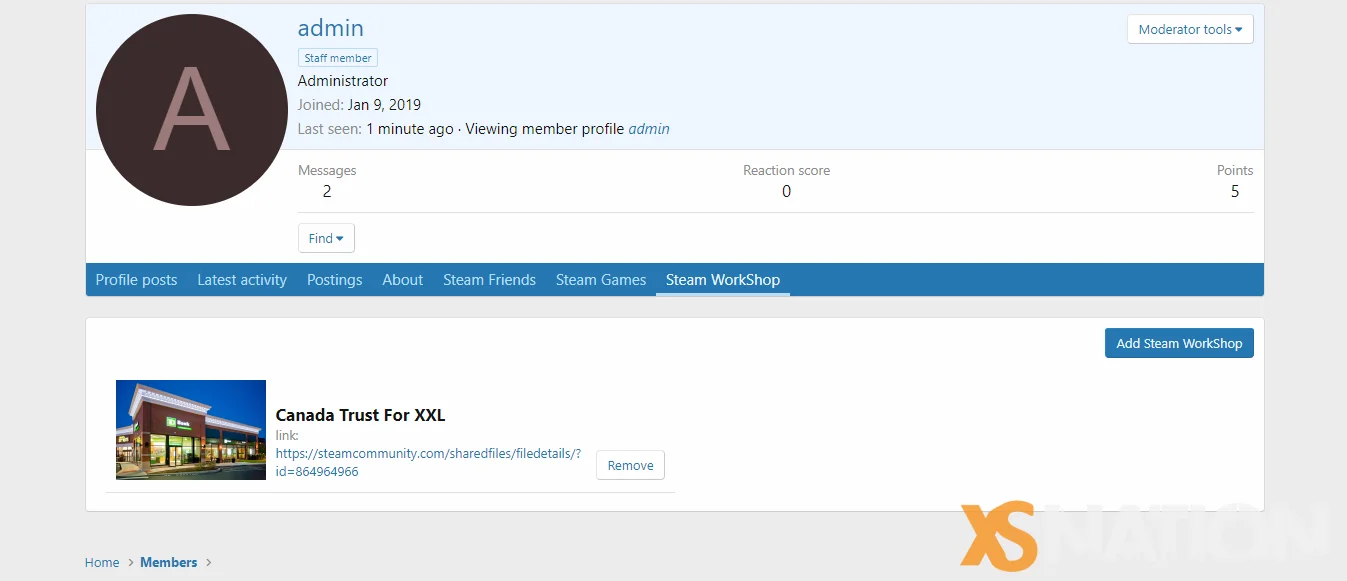The height and width of the screenshot is (581, 1347).
Task: Open the Moderator tools dropdown
Action: point(1190,29)
